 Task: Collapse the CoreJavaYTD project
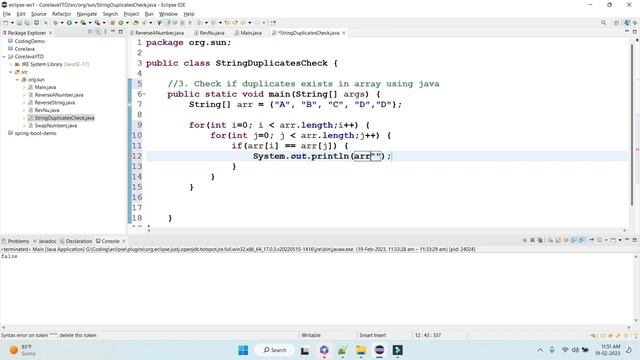(x=4, y=57)
